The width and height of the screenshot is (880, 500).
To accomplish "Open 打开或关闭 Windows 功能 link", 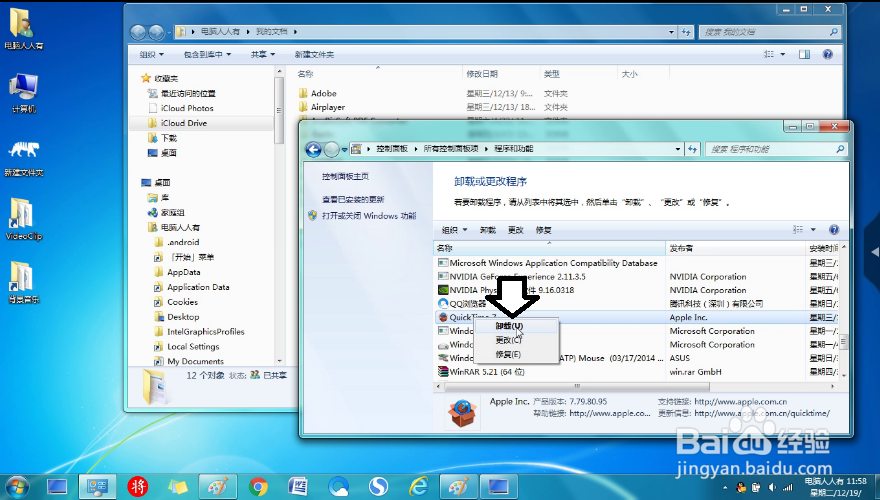I will 369,215.
